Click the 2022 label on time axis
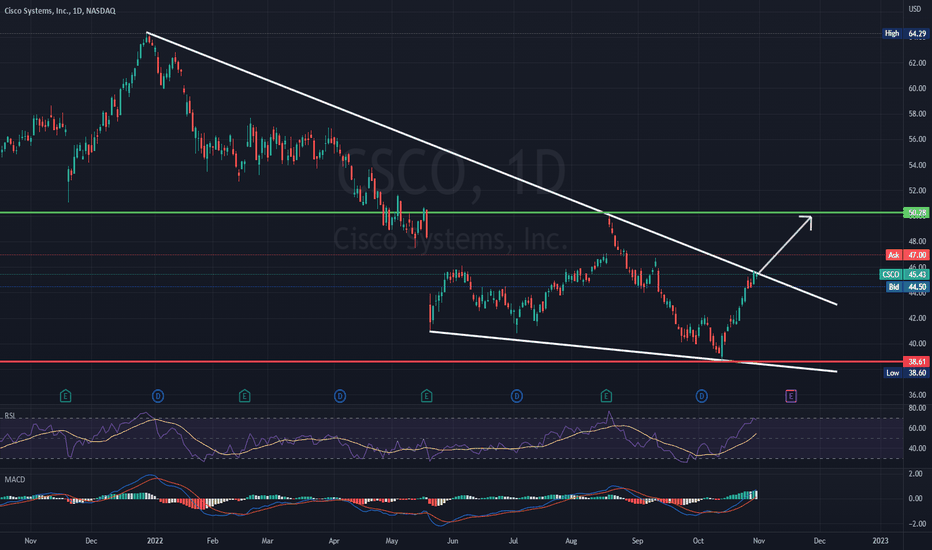Image resolution: width=932 pixels, height=550 pixels. coord(155,540)
